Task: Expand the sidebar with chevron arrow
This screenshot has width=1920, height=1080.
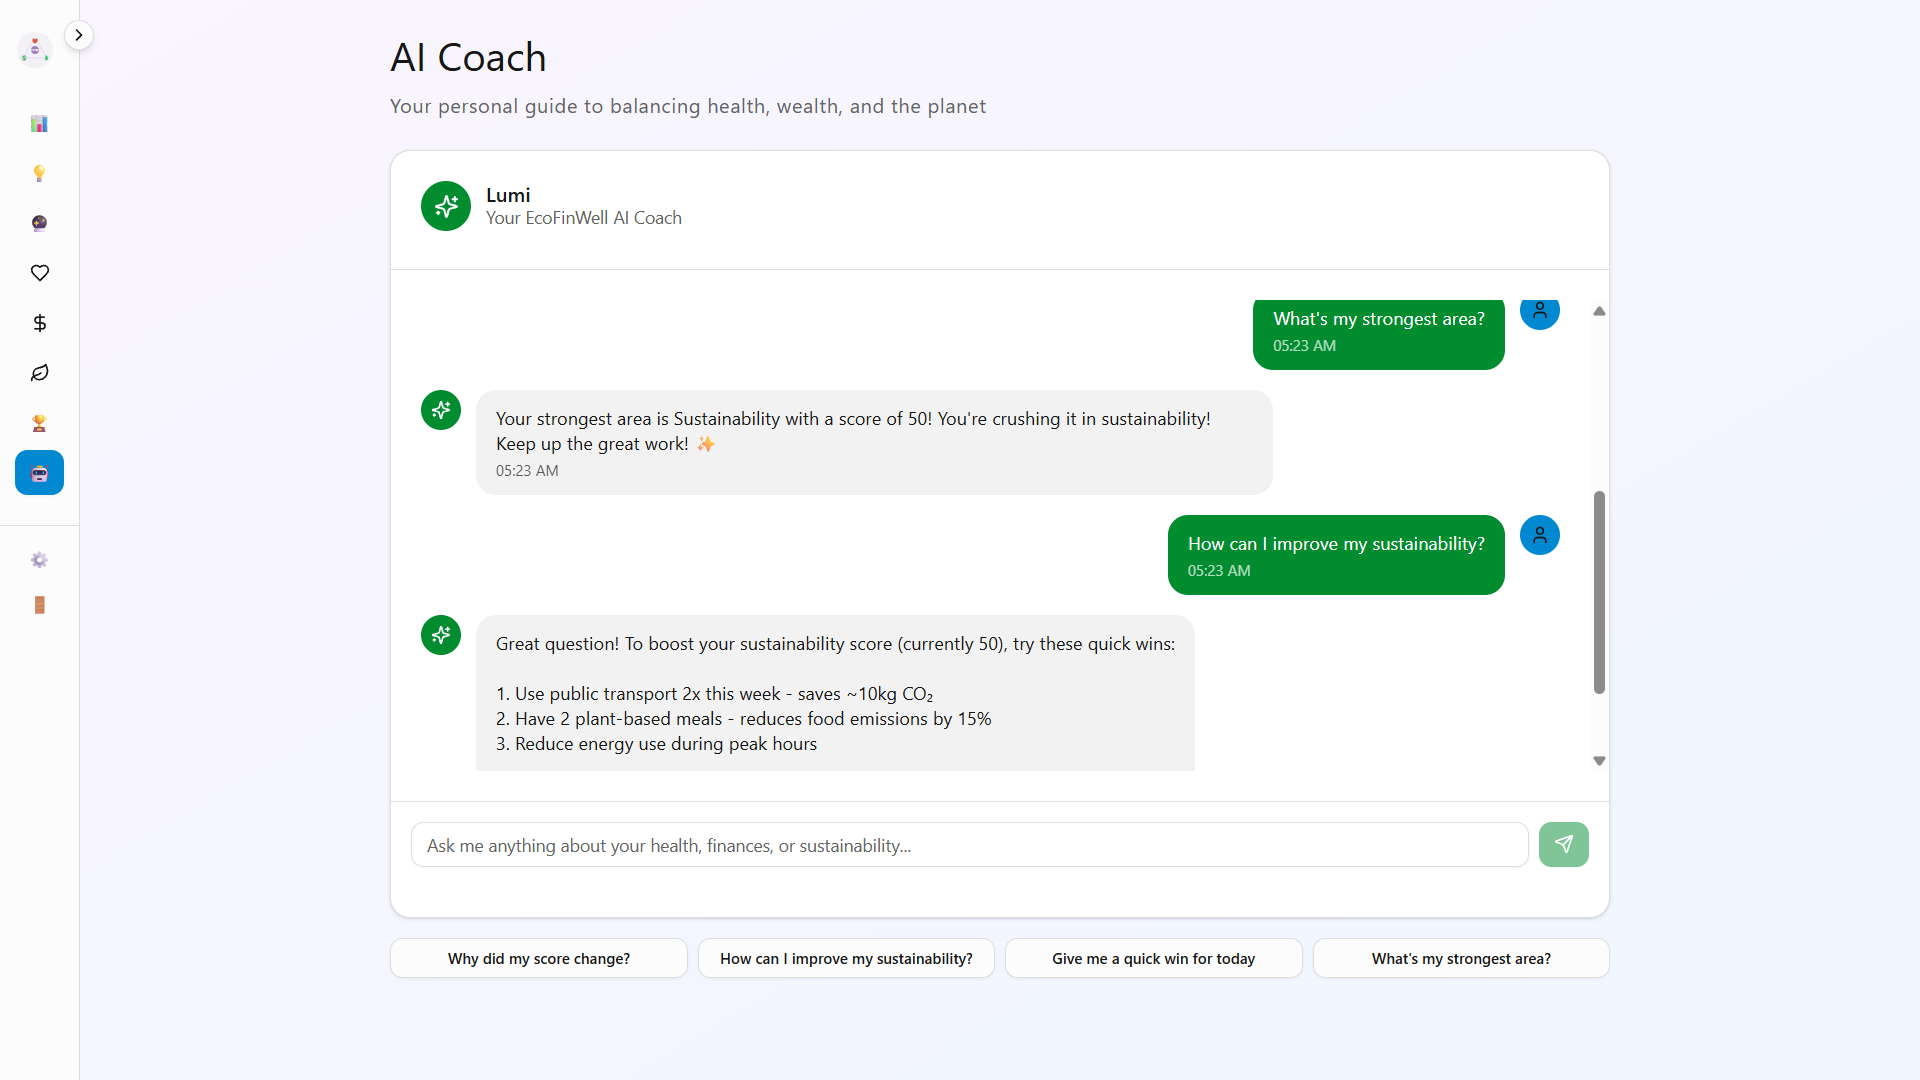Action: click(x=78, y=35)
